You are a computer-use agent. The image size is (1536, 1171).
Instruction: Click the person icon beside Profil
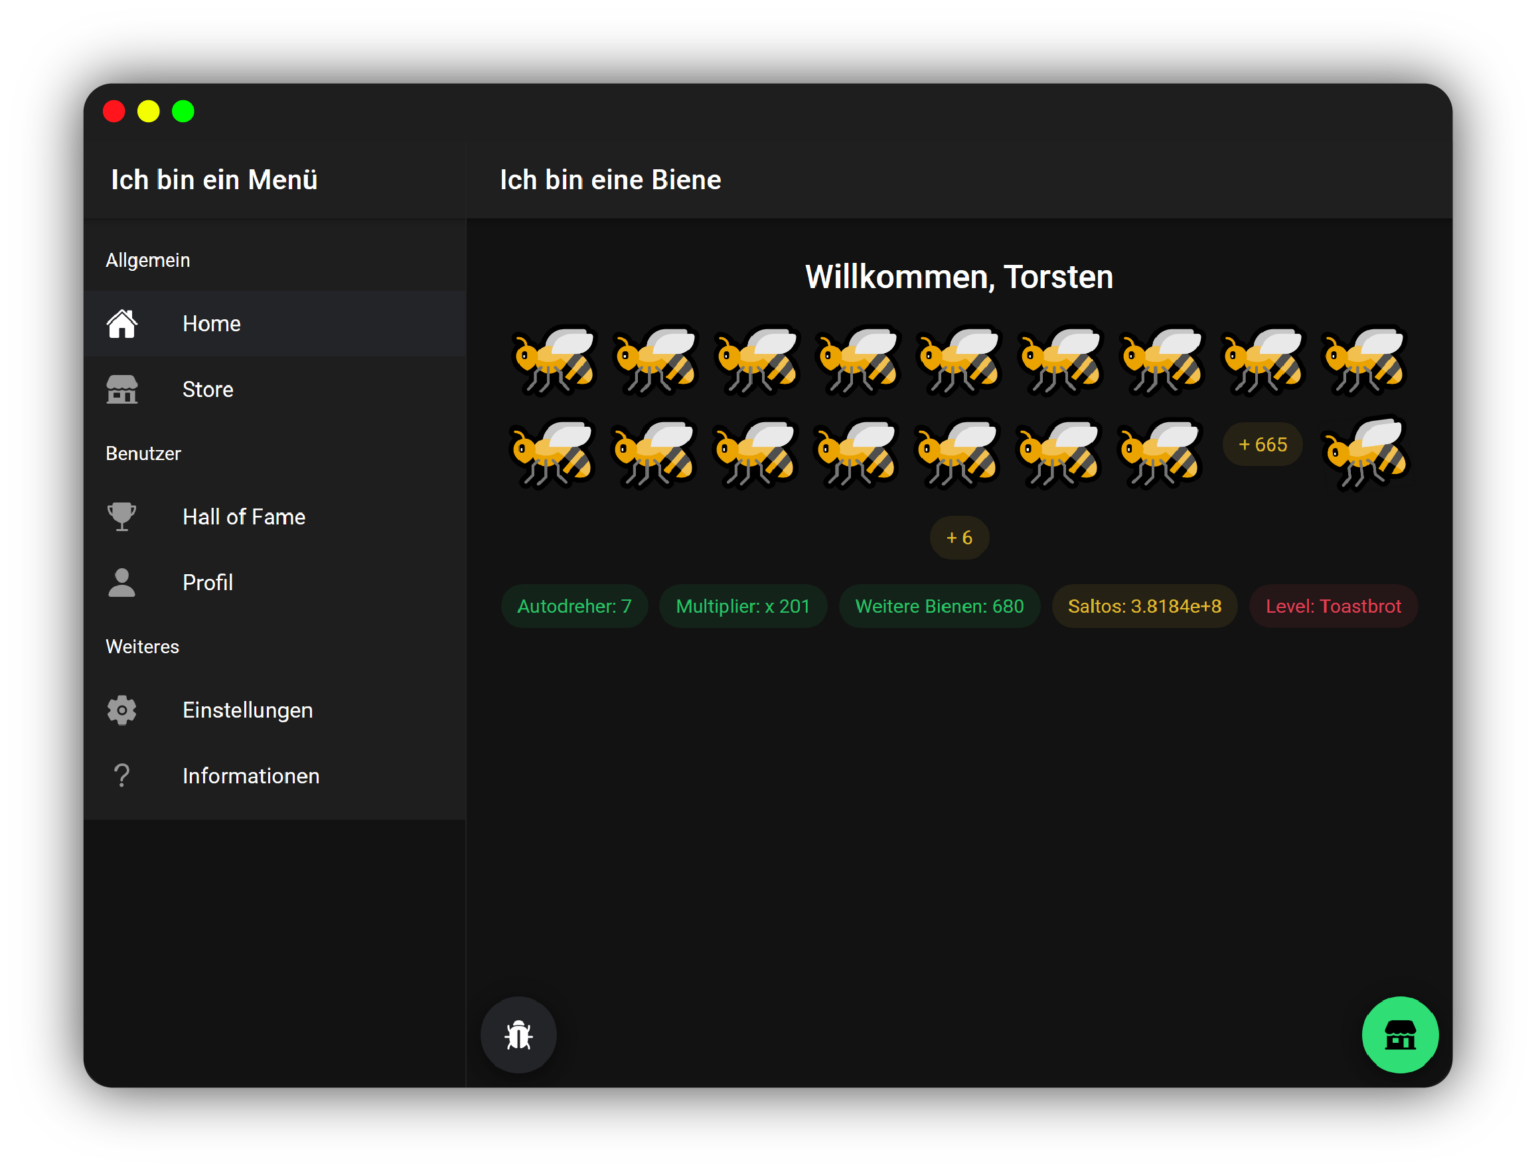(122, 583)
